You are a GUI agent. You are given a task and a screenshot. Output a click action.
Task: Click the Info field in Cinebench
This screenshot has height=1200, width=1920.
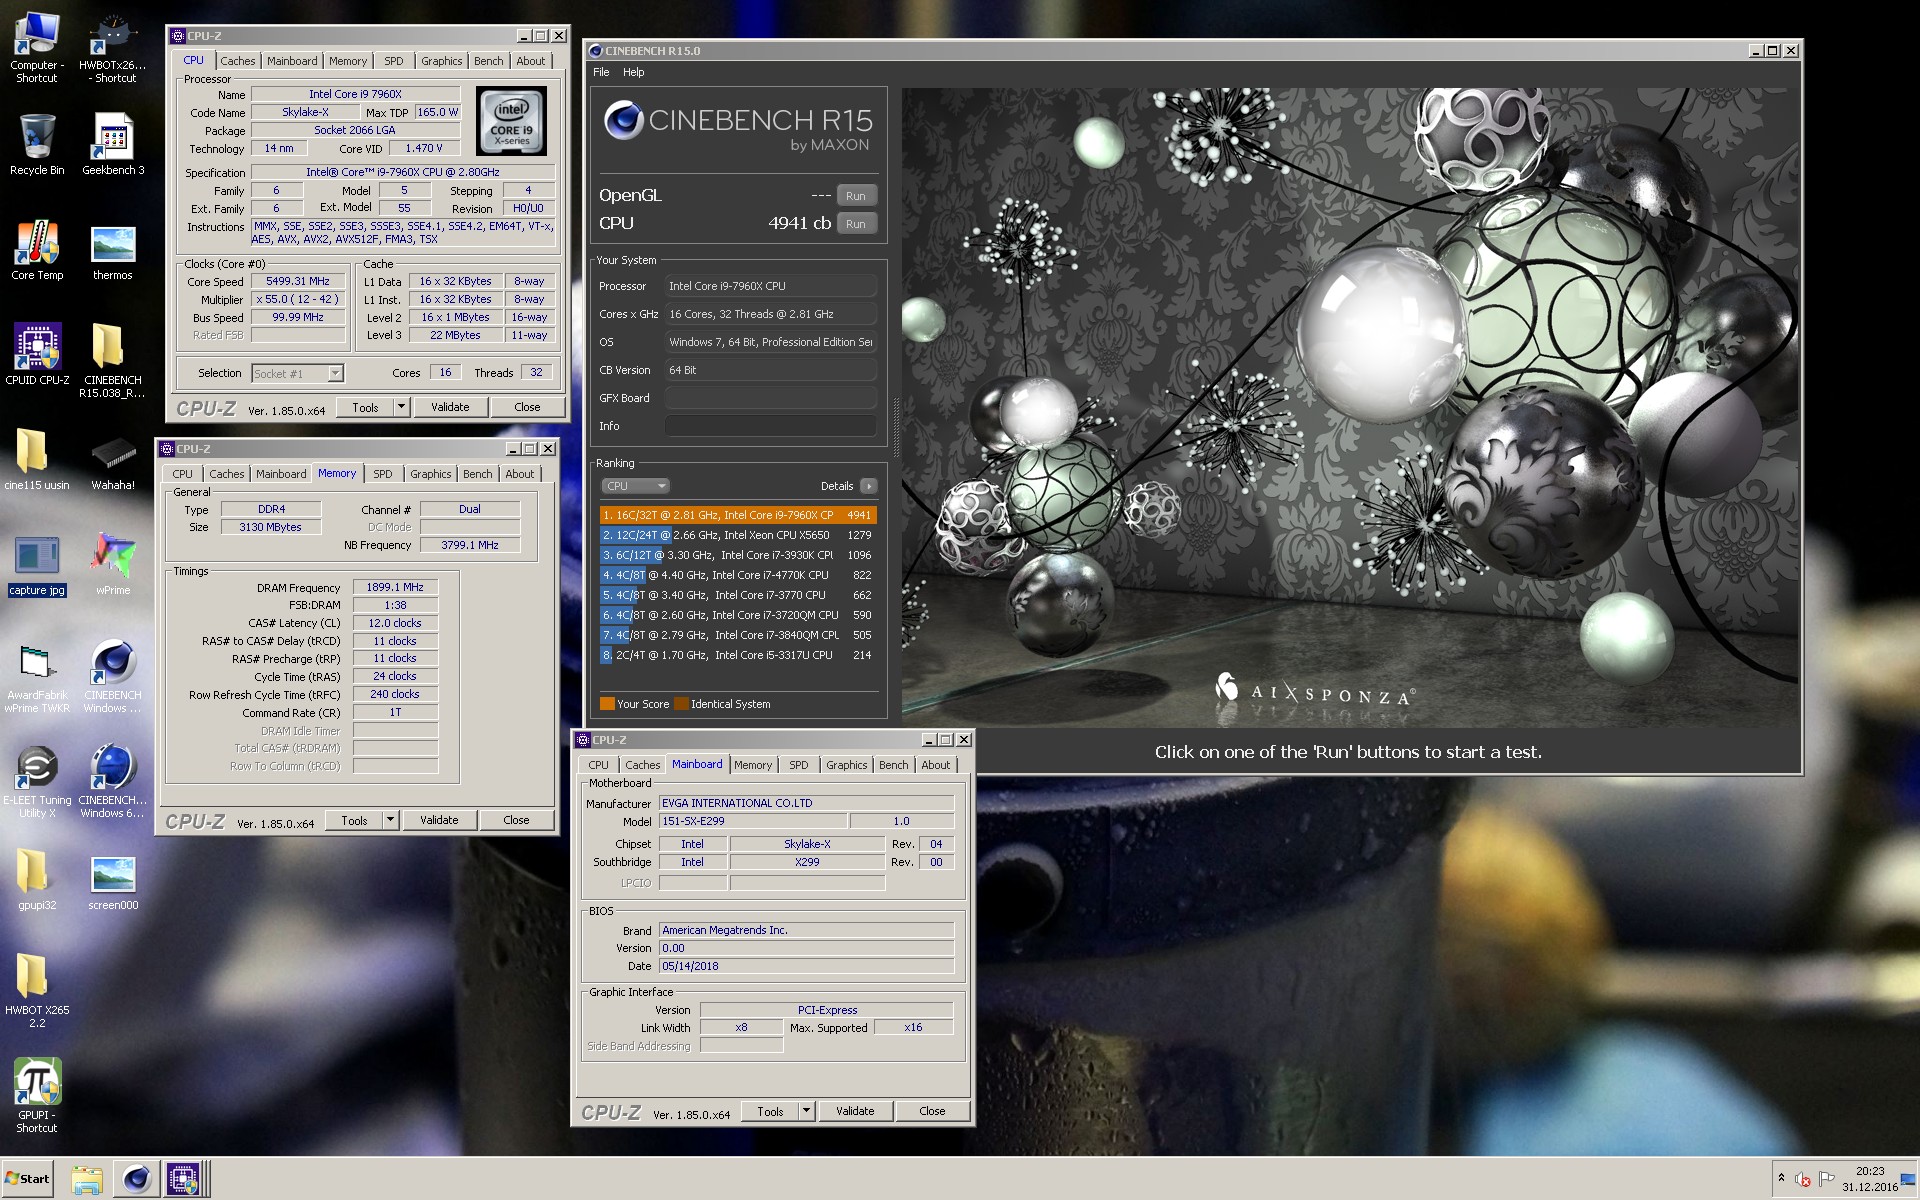(770, 426)
